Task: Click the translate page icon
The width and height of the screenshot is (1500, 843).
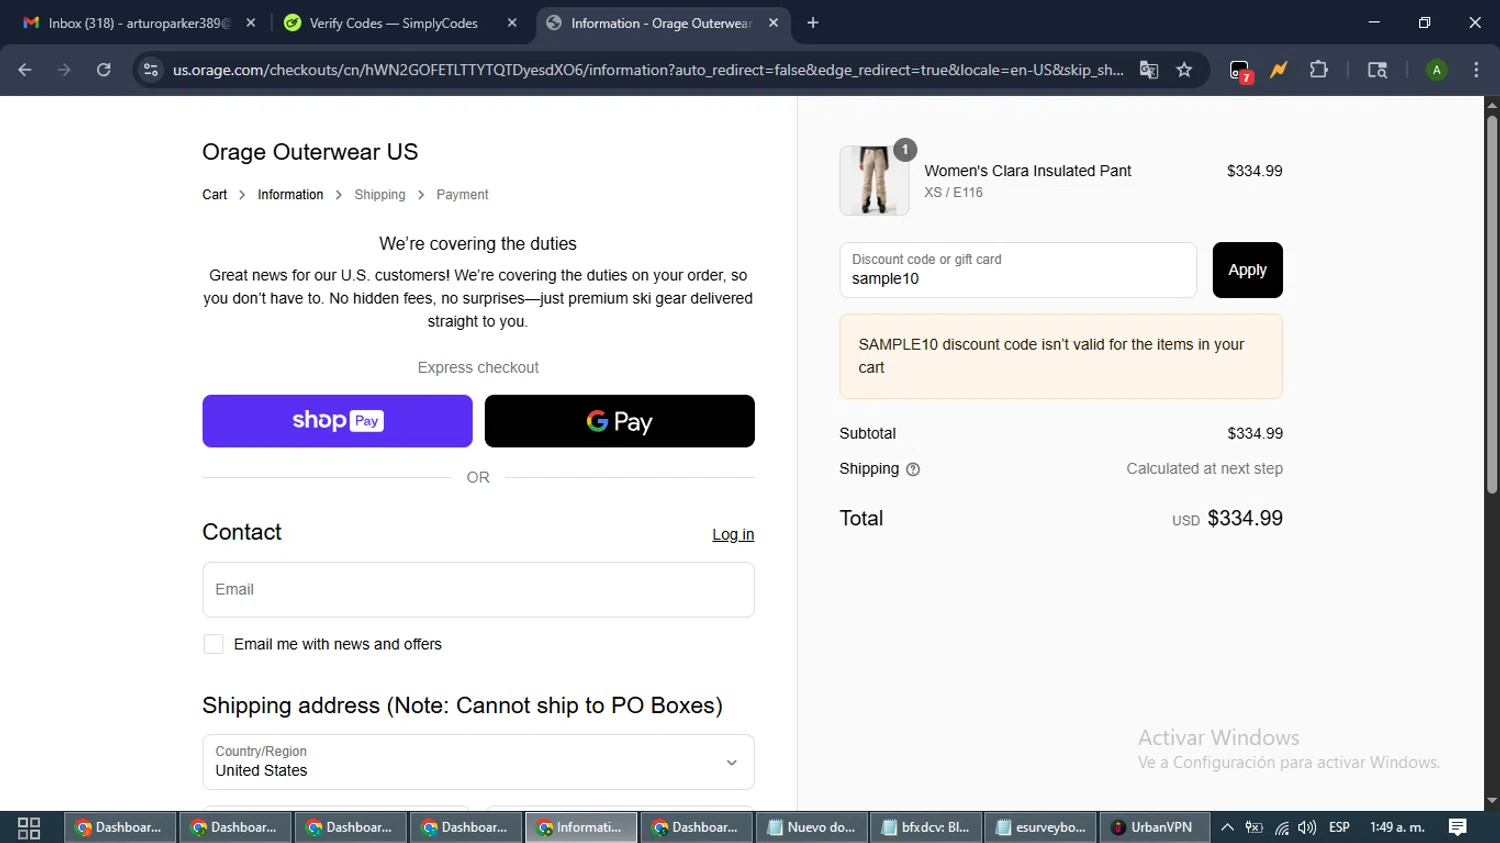Action: 1149,70
